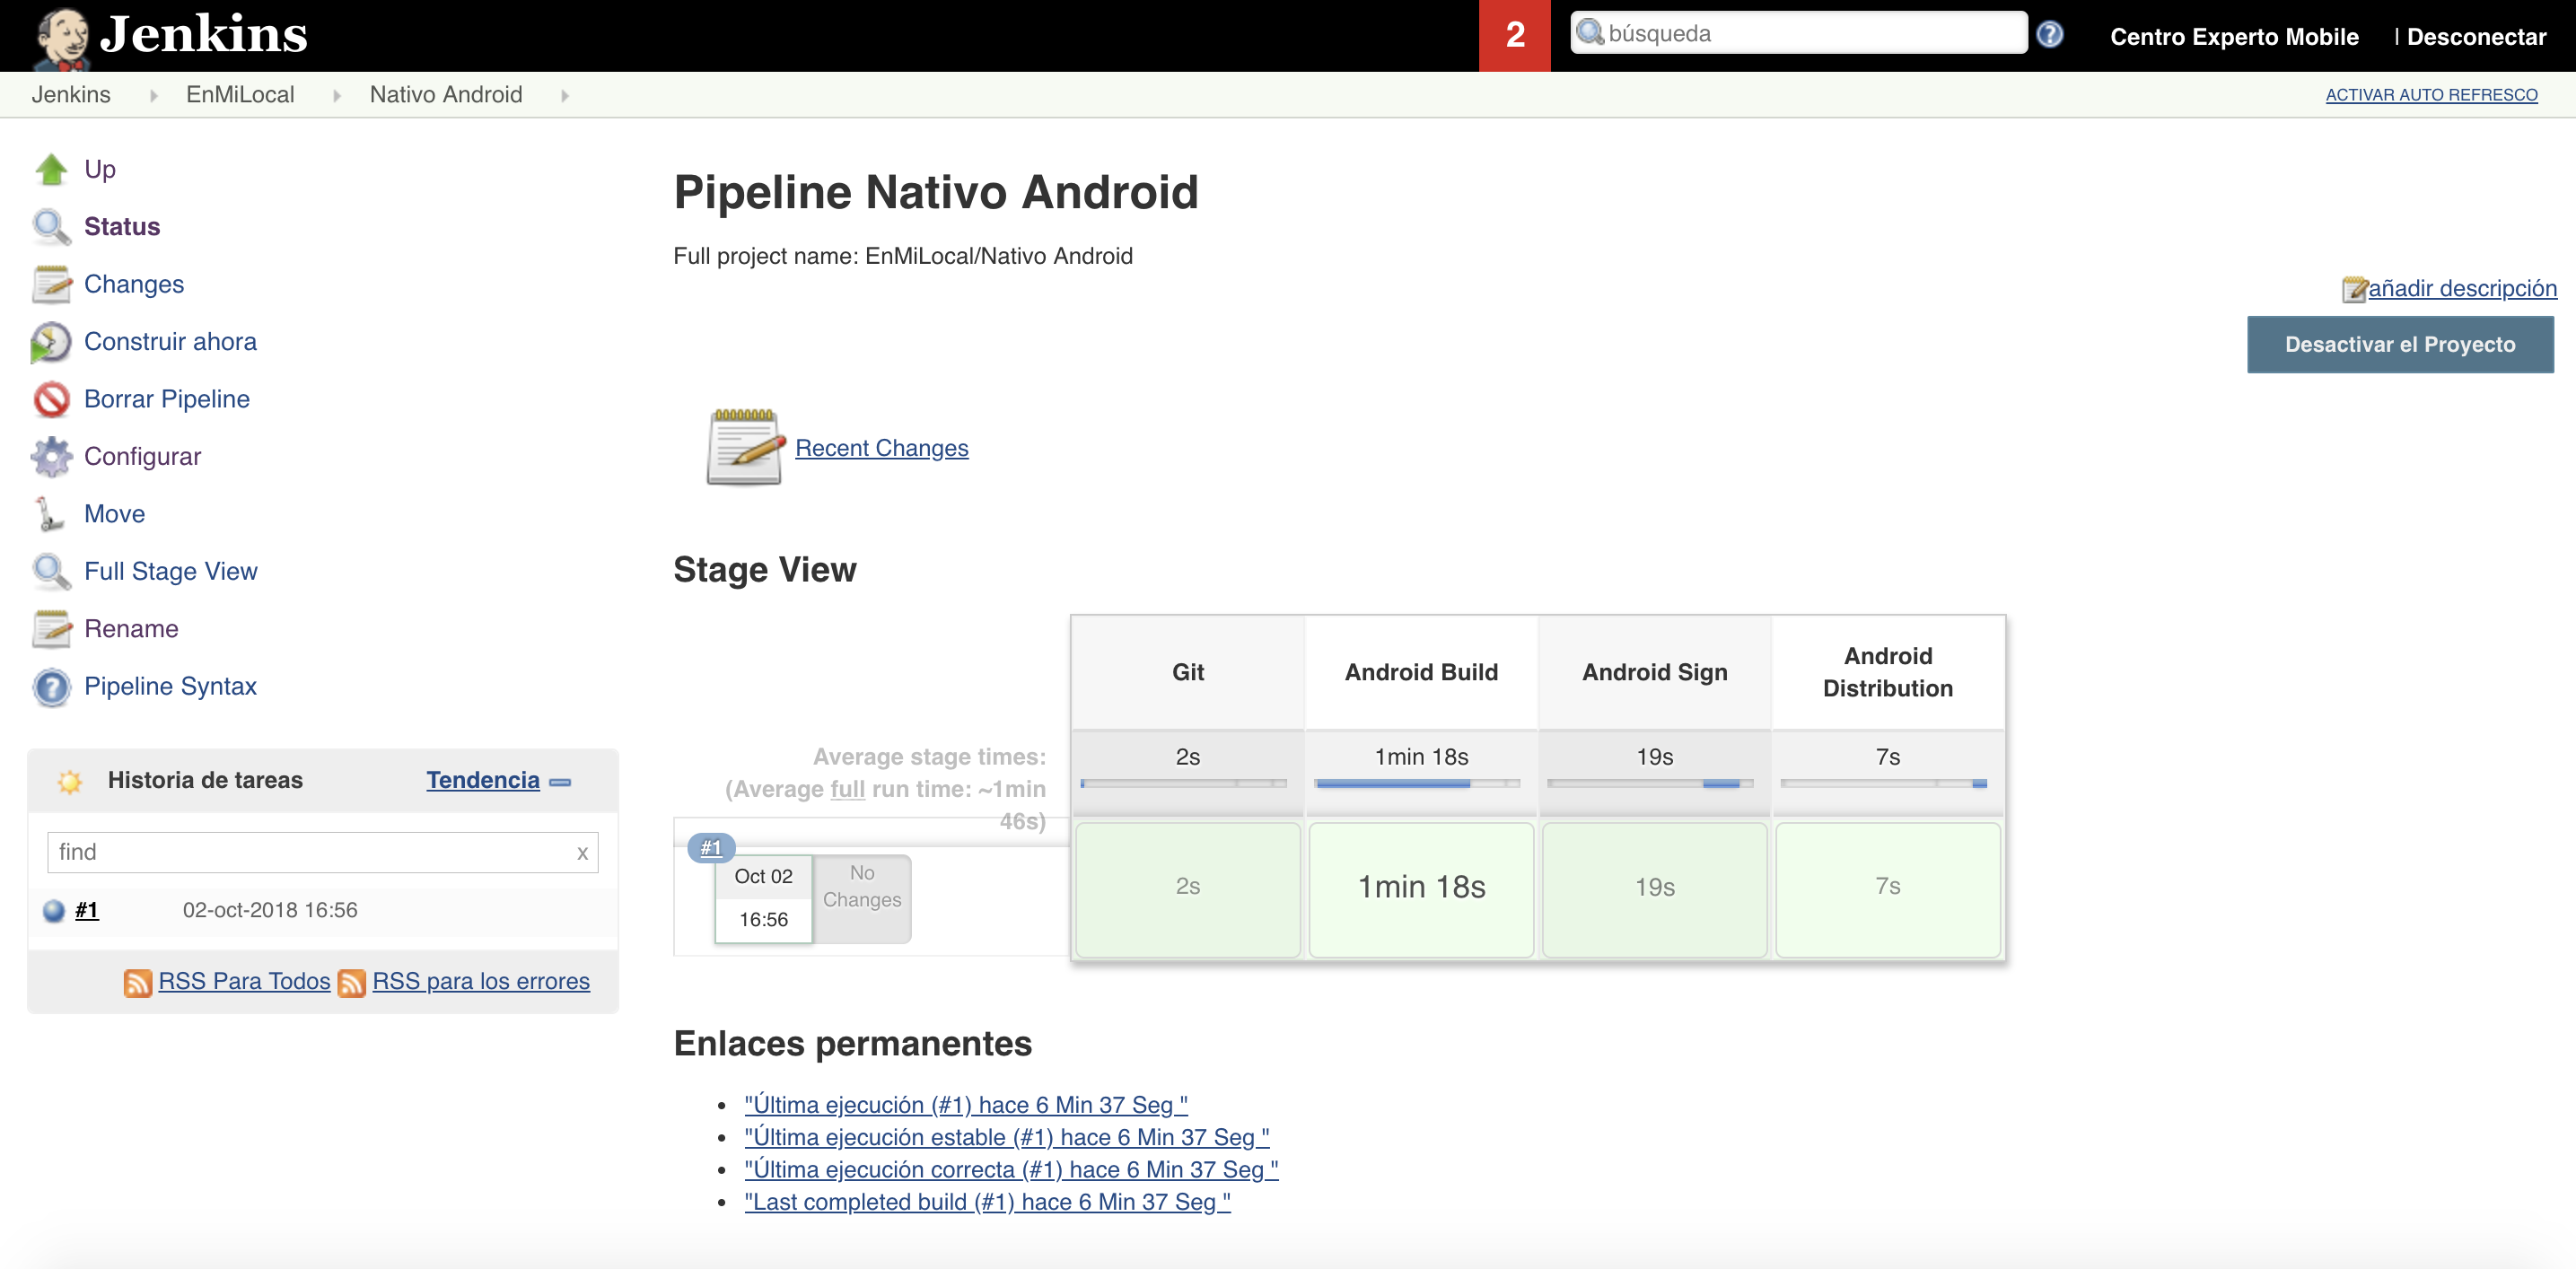2576x1269 pixels.
Task: Open the Status menu item
Action: (122, 227)
